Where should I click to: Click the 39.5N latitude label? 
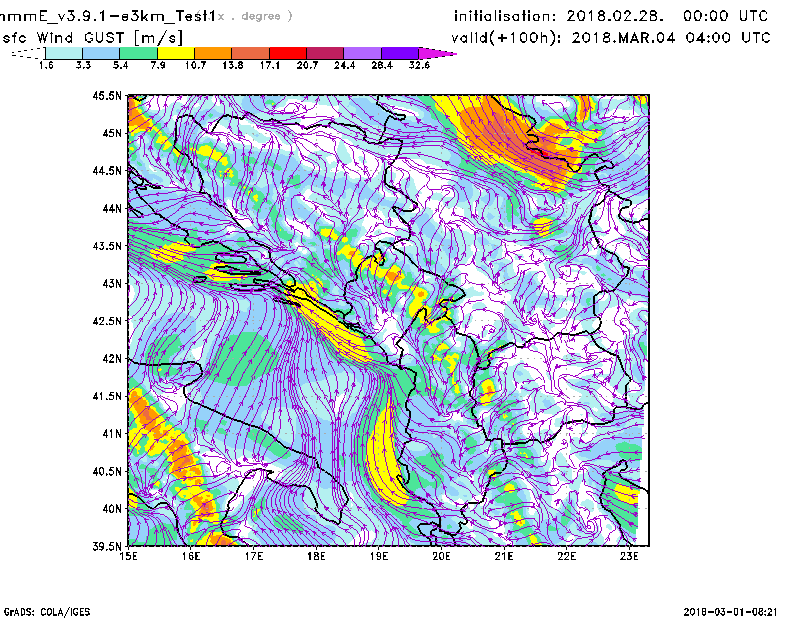click(x=107, y=547)
